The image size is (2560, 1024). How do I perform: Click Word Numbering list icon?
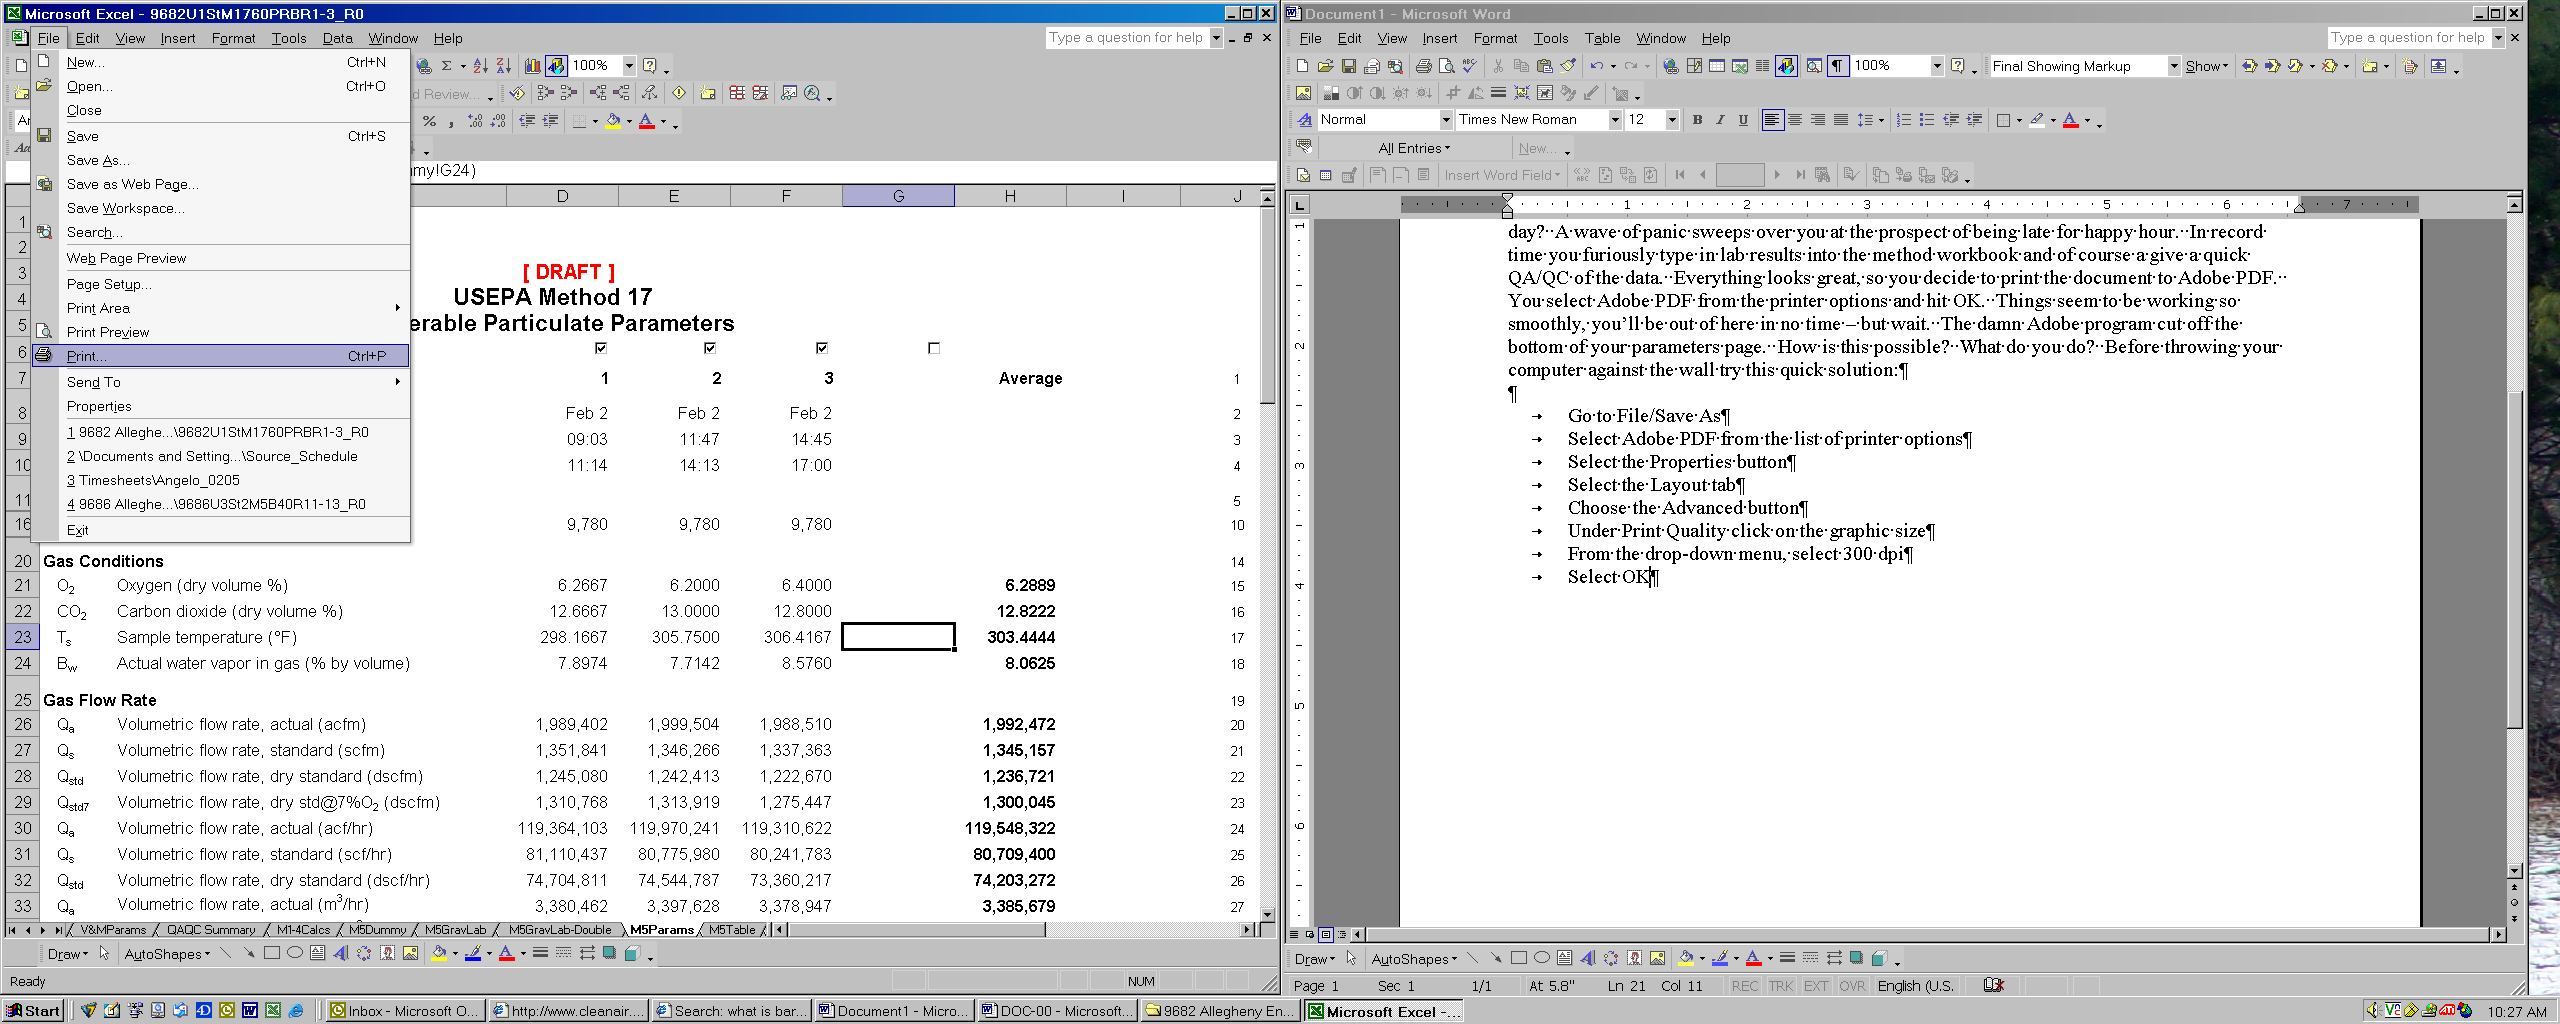coord(1904,120)
